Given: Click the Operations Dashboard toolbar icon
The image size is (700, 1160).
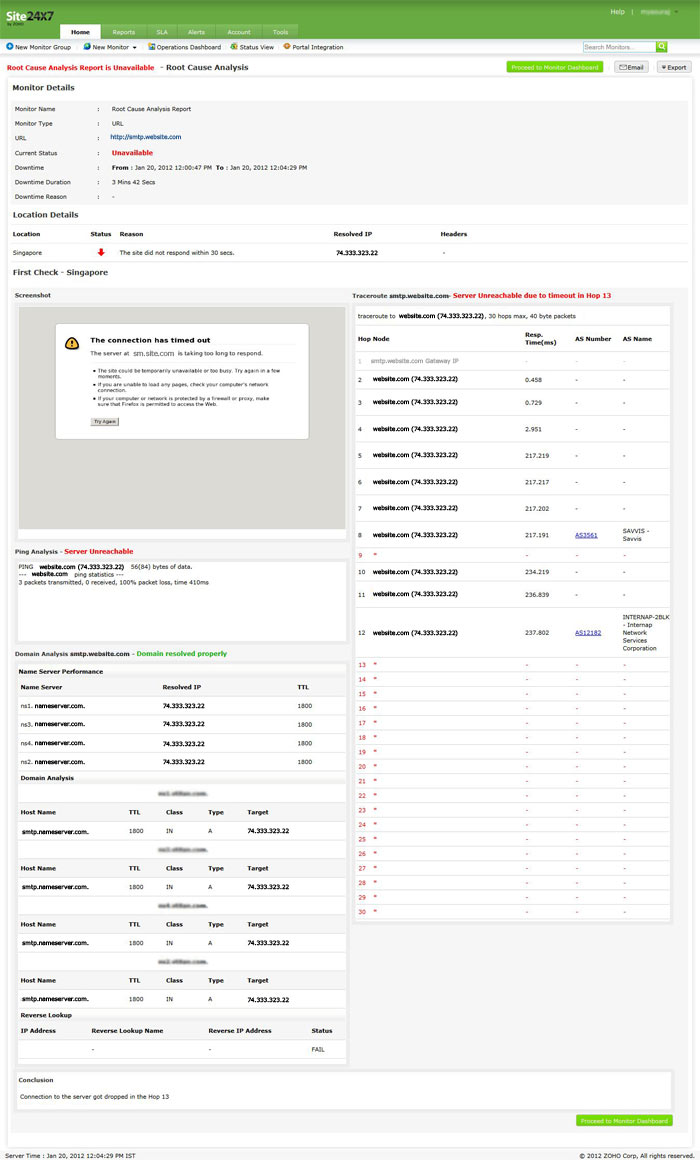Looking at the screenshot, I should point(152,47).
